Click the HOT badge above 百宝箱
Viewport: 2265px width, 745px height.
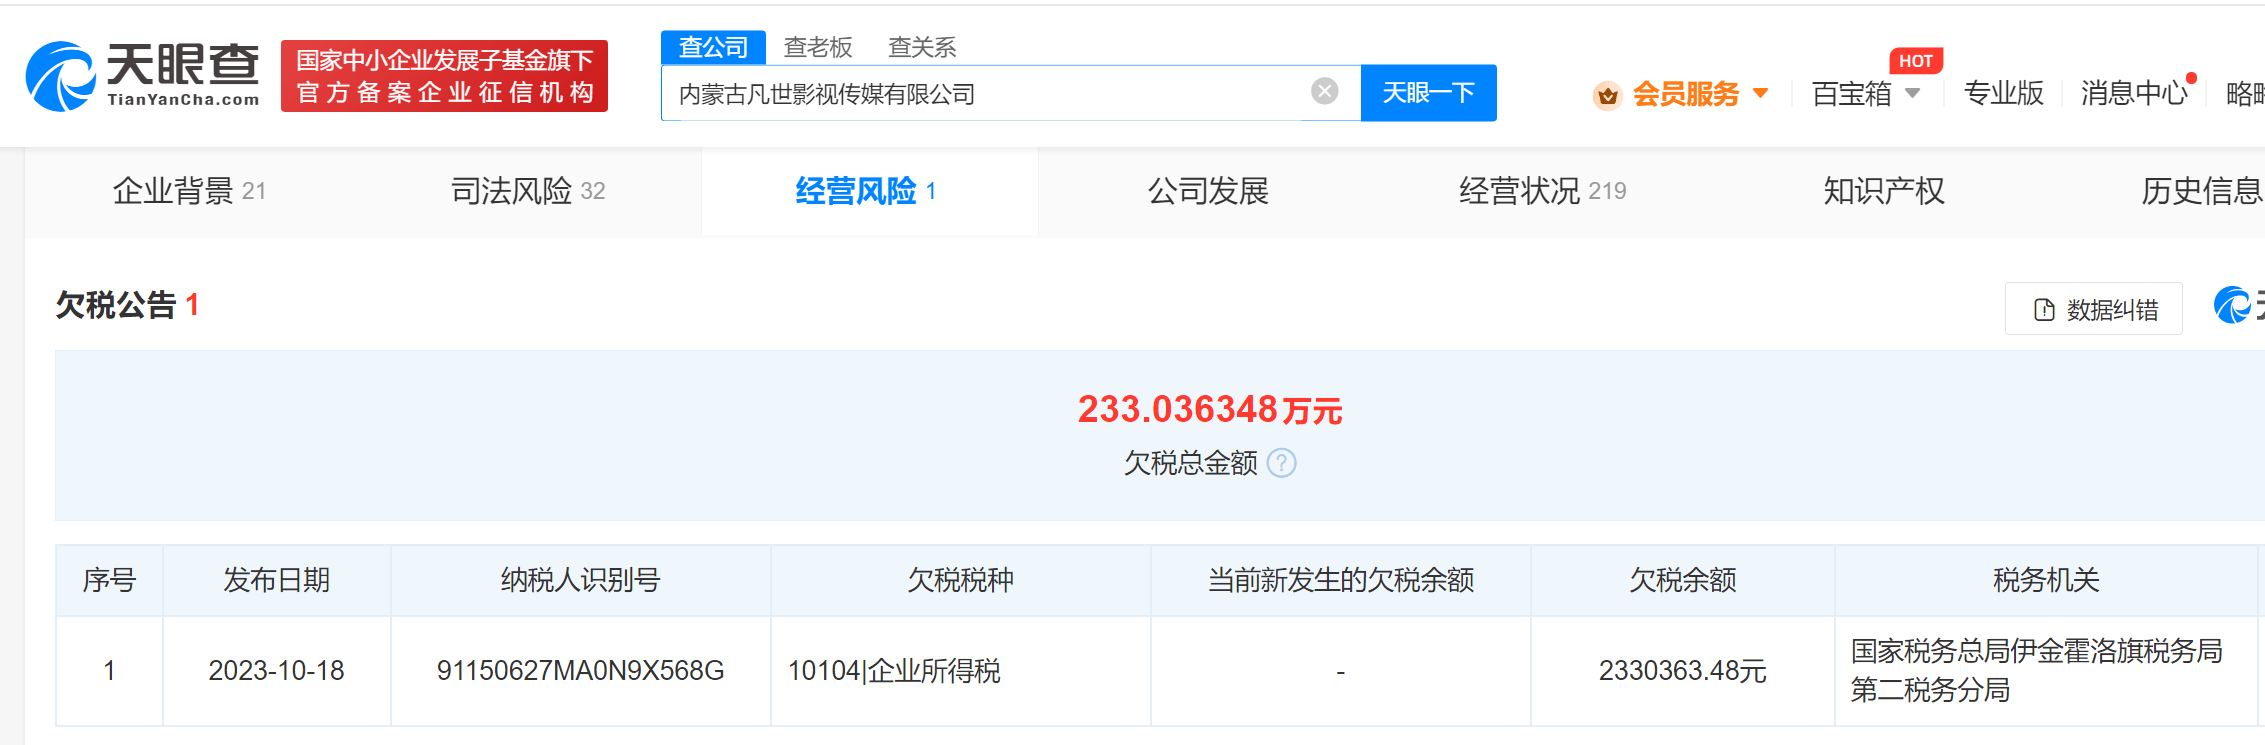tap(1916, 61)
